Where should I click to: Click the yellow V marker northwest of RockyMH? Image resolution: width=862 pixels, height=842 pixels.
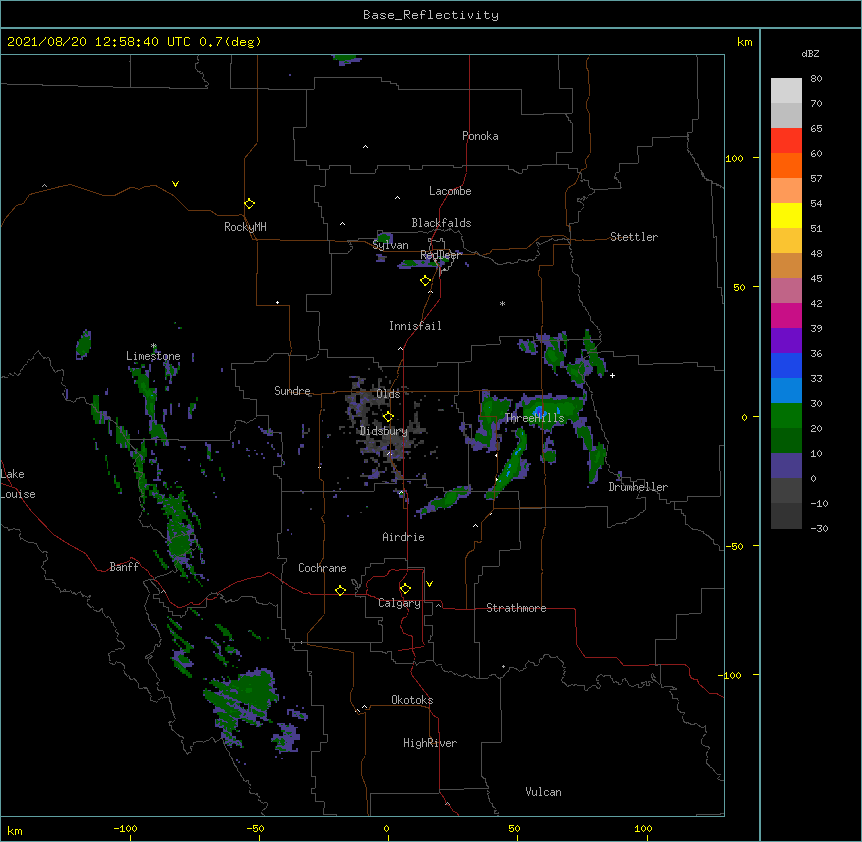[x=175, y=184]
